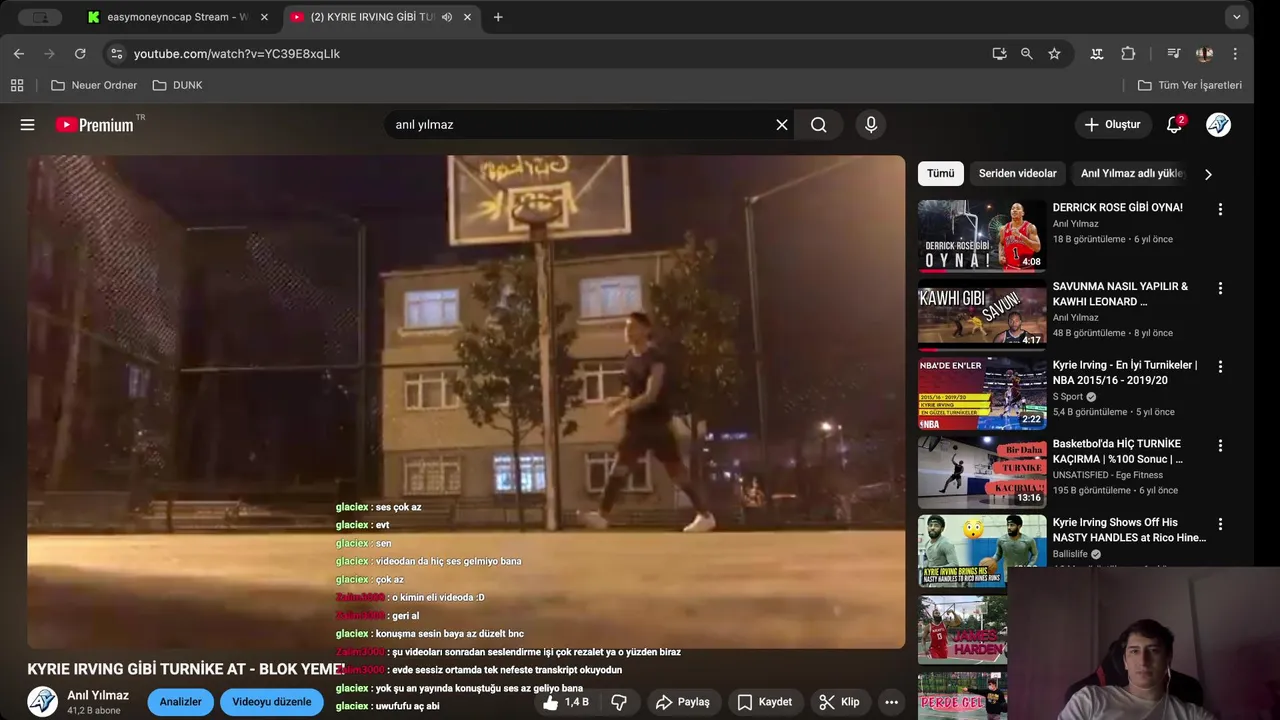Close the easymoneynocap Stream tab
Viewport: 1280px width, 720px height.
click(x=265, y=17)
